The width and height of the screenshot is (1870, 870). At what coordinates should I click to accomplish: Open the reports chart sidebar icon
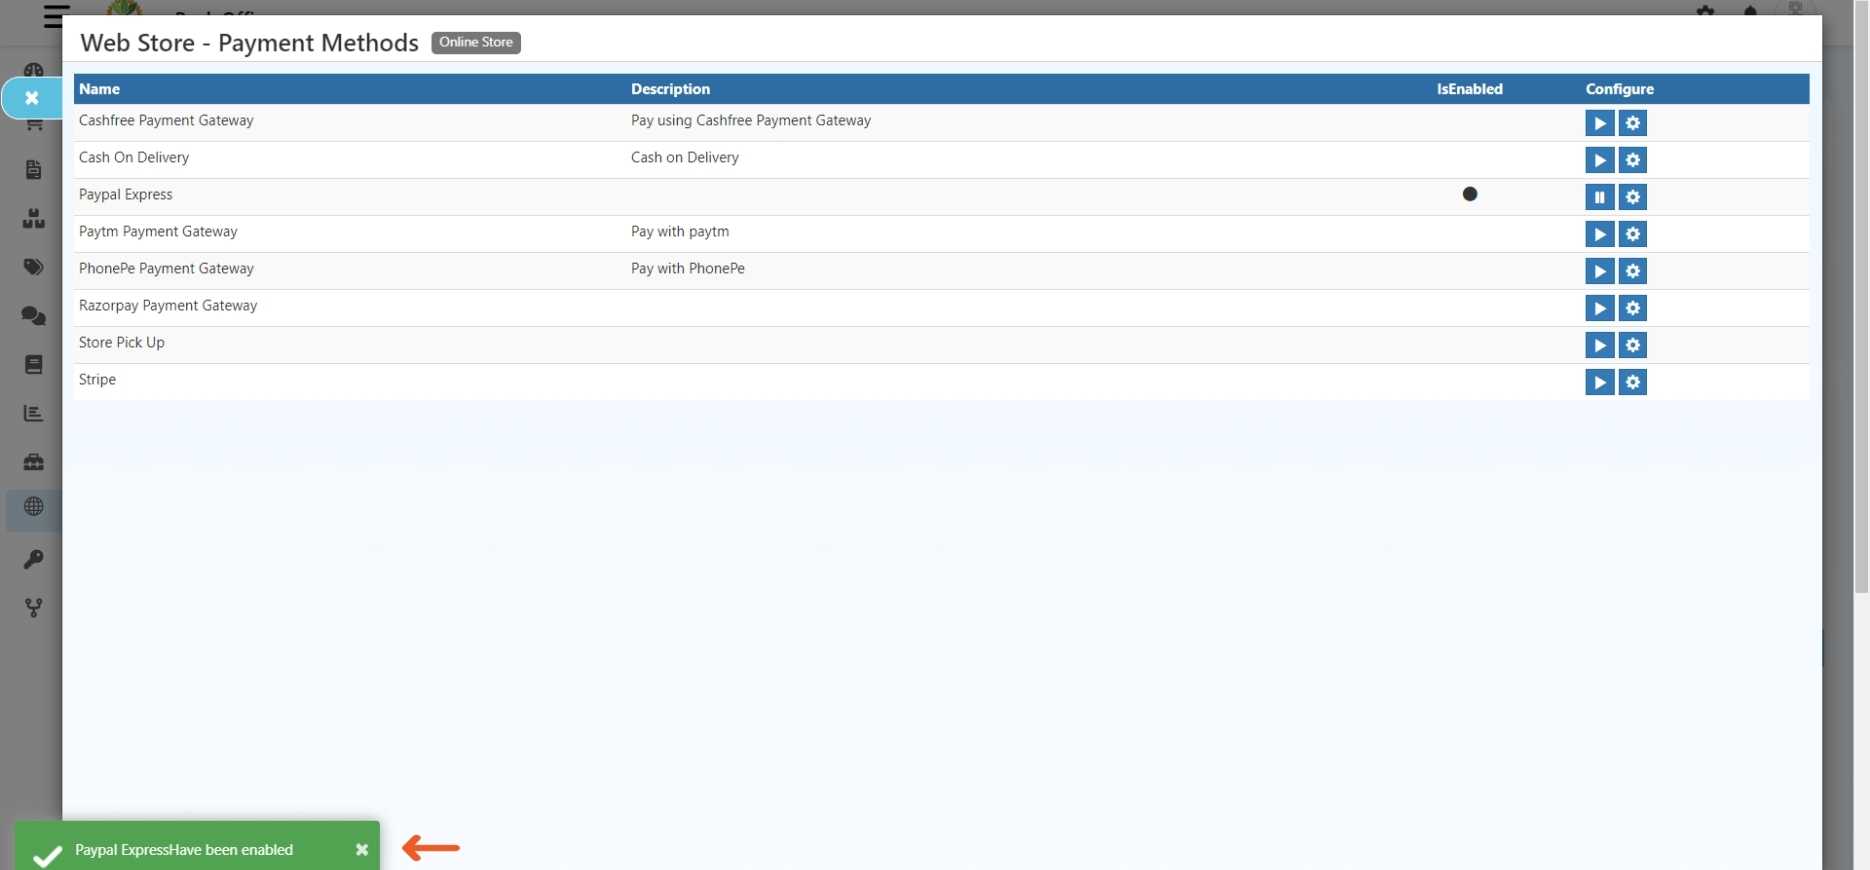click(x=34, y=413)
